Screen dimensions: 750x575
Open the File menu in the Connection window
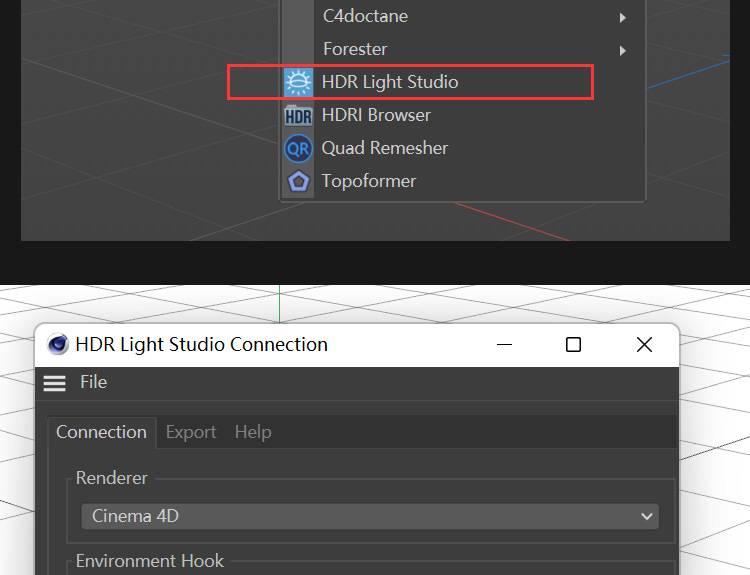(x=93, y=382)
